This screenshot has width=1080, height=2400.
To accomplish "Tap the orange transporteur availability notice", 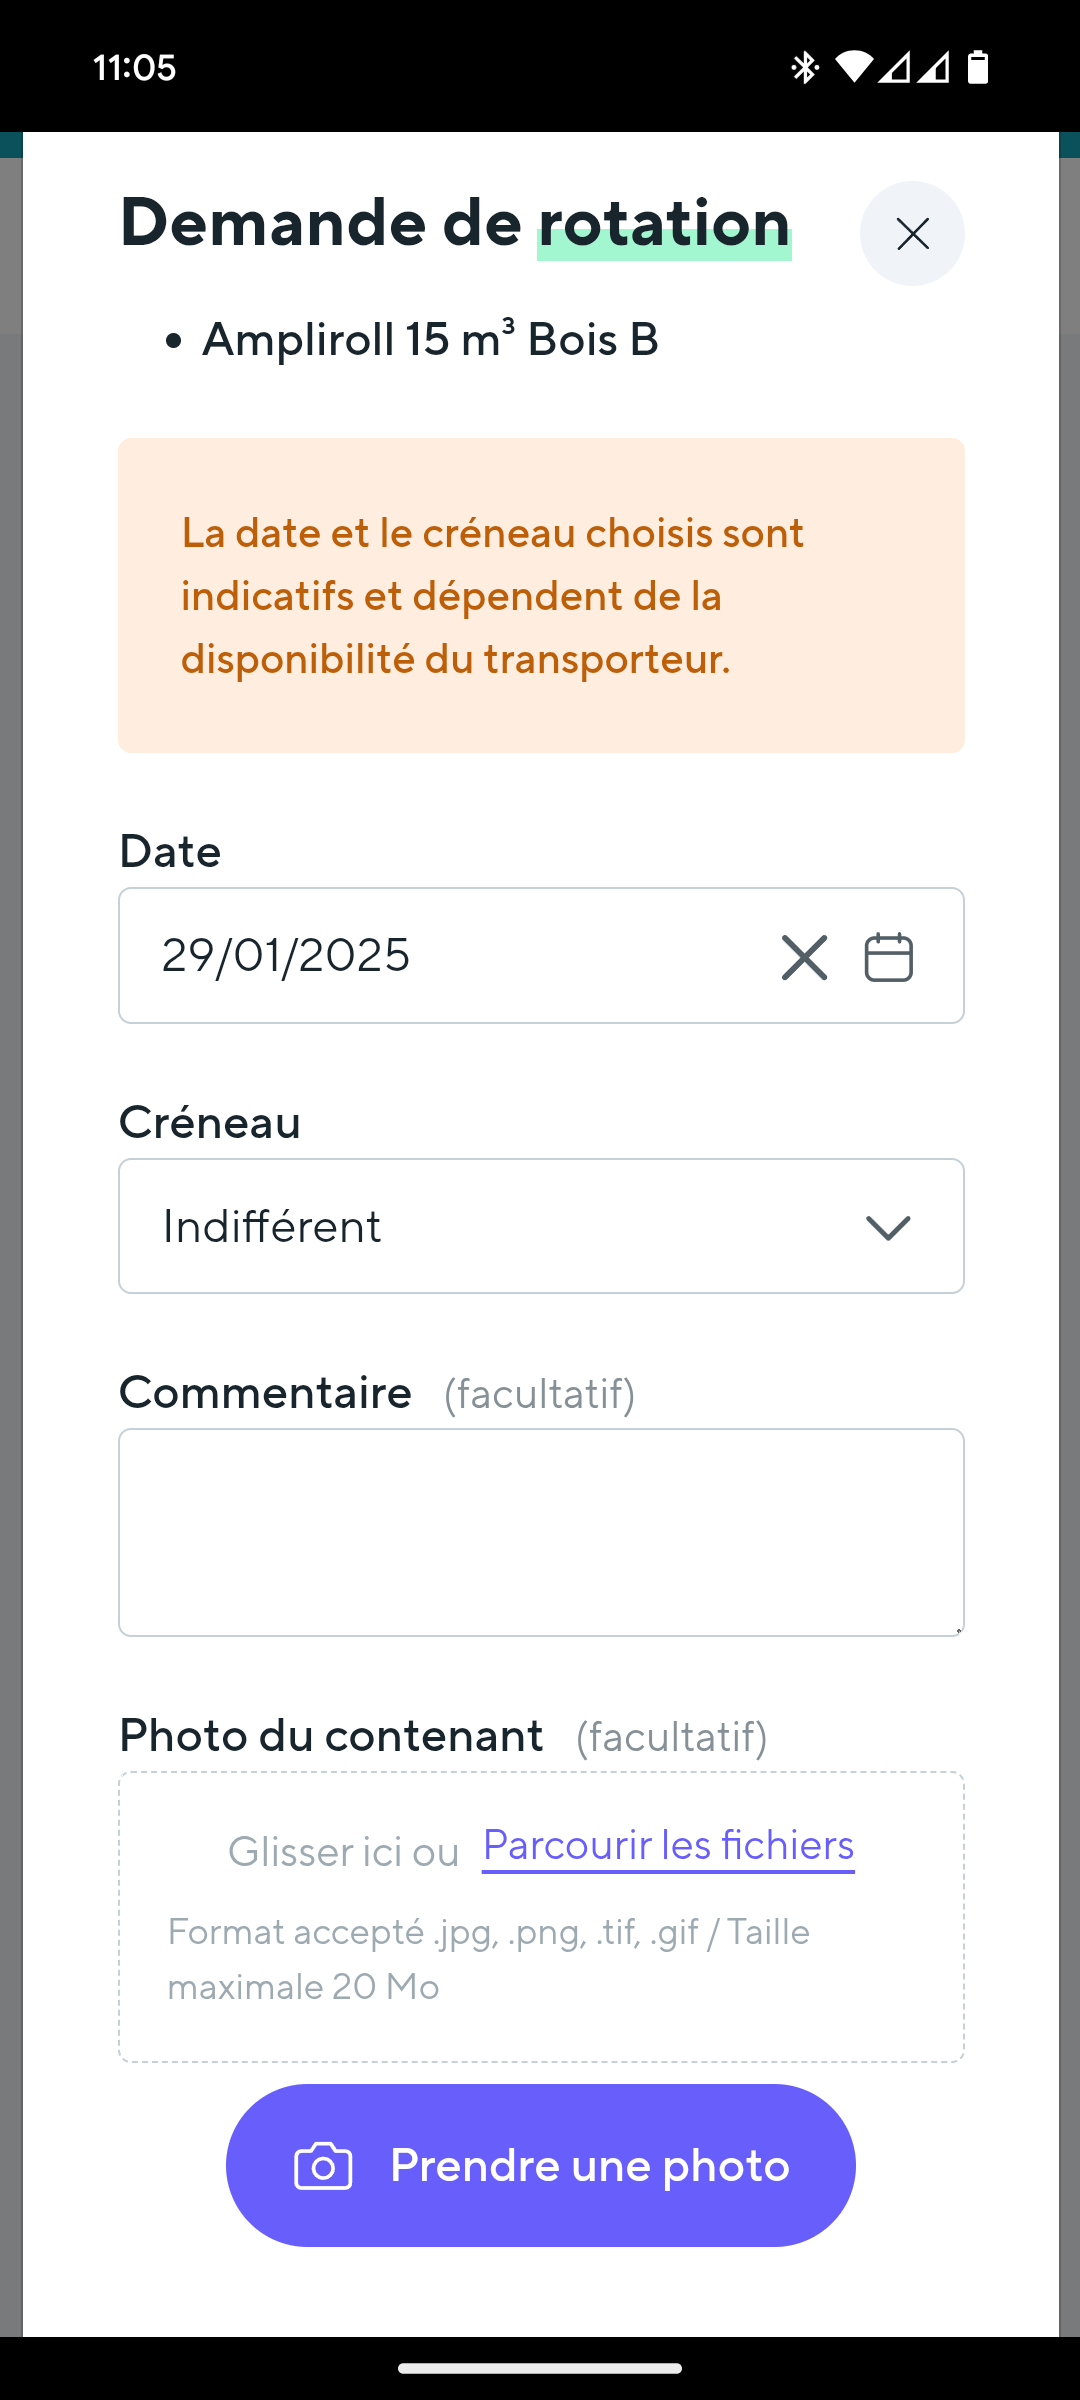I will (x=540, y=595).
